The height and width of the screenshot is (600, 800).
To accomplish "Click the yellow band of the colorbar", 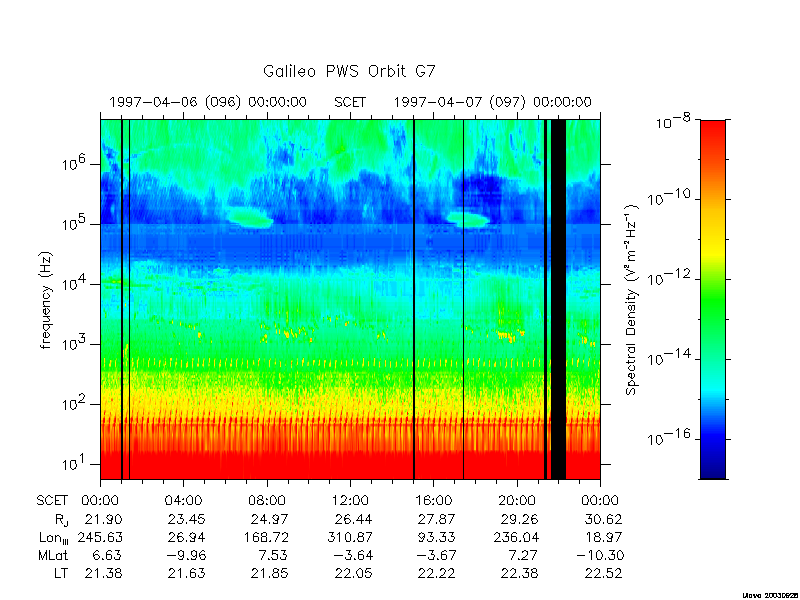I will pos(713,247).
